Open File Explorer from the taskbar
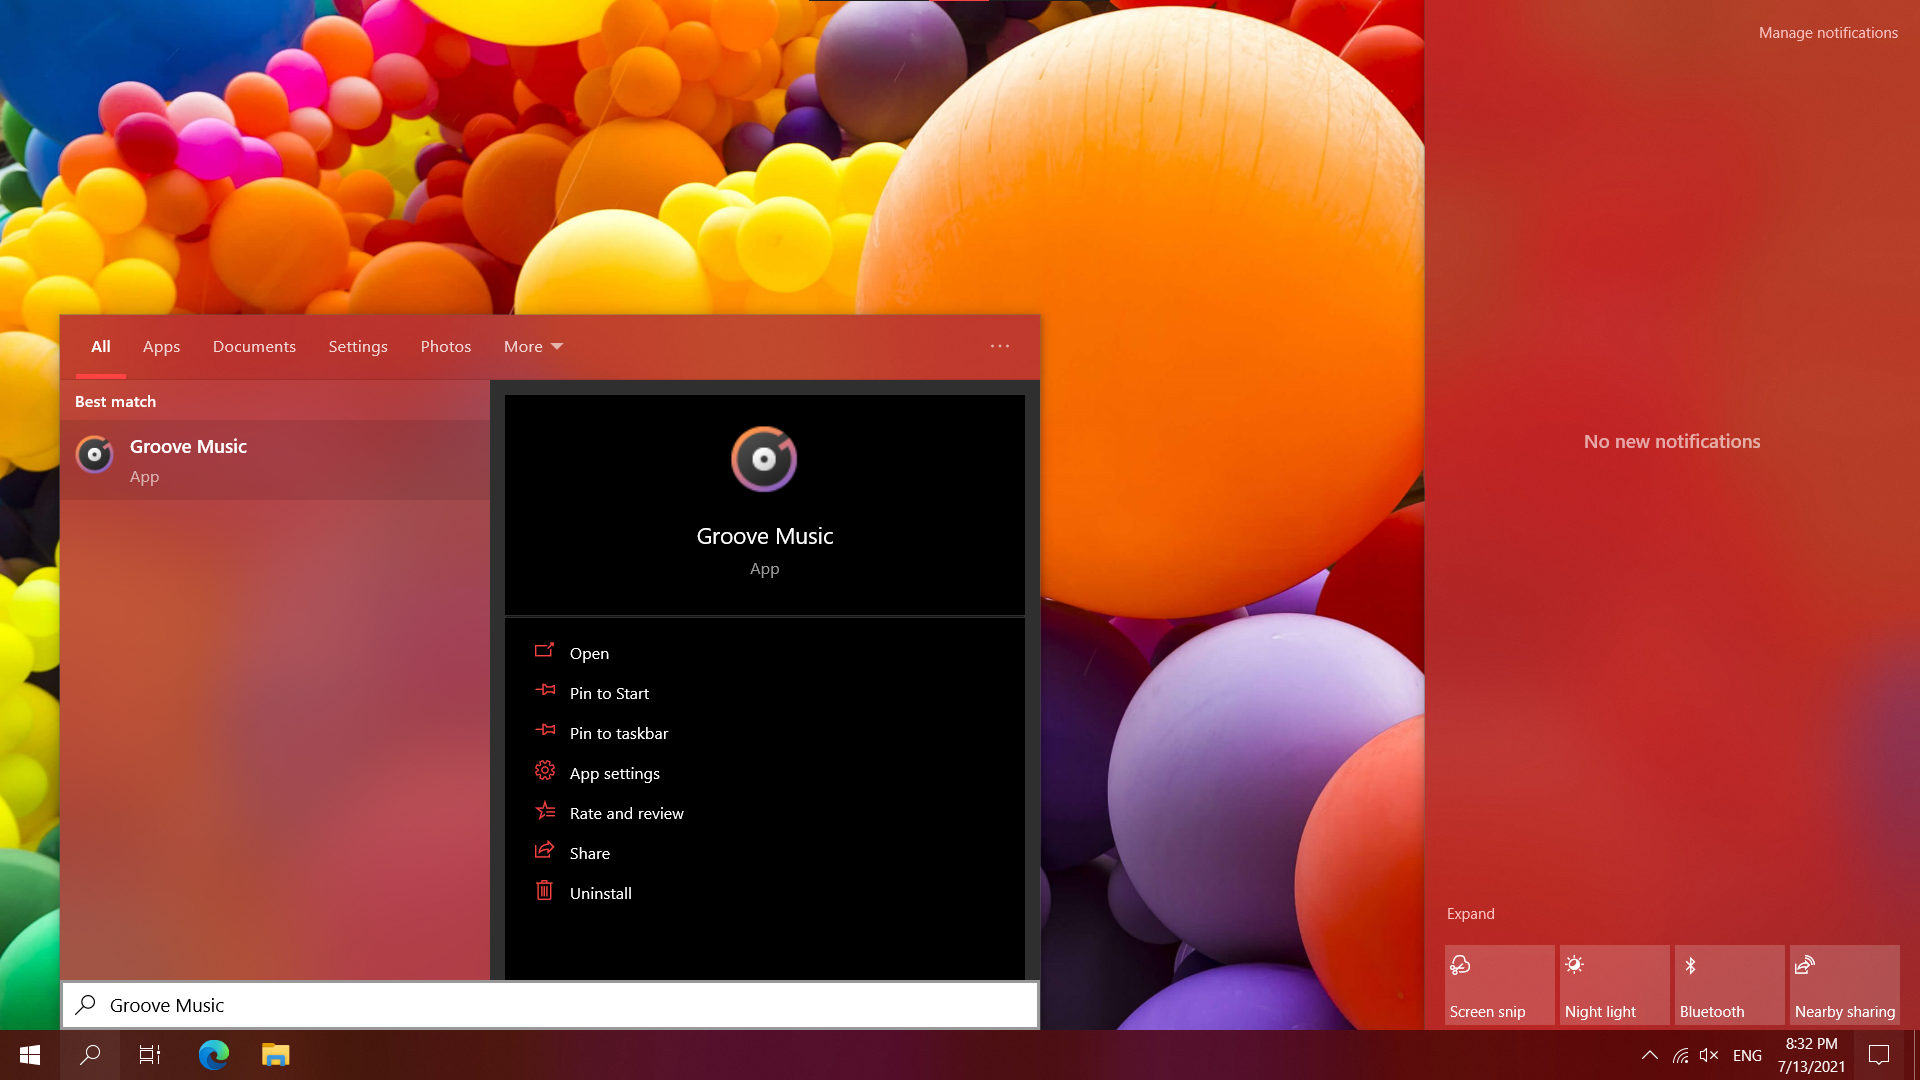Viewport: 1920px width, 1080px height. point(275,1055)
